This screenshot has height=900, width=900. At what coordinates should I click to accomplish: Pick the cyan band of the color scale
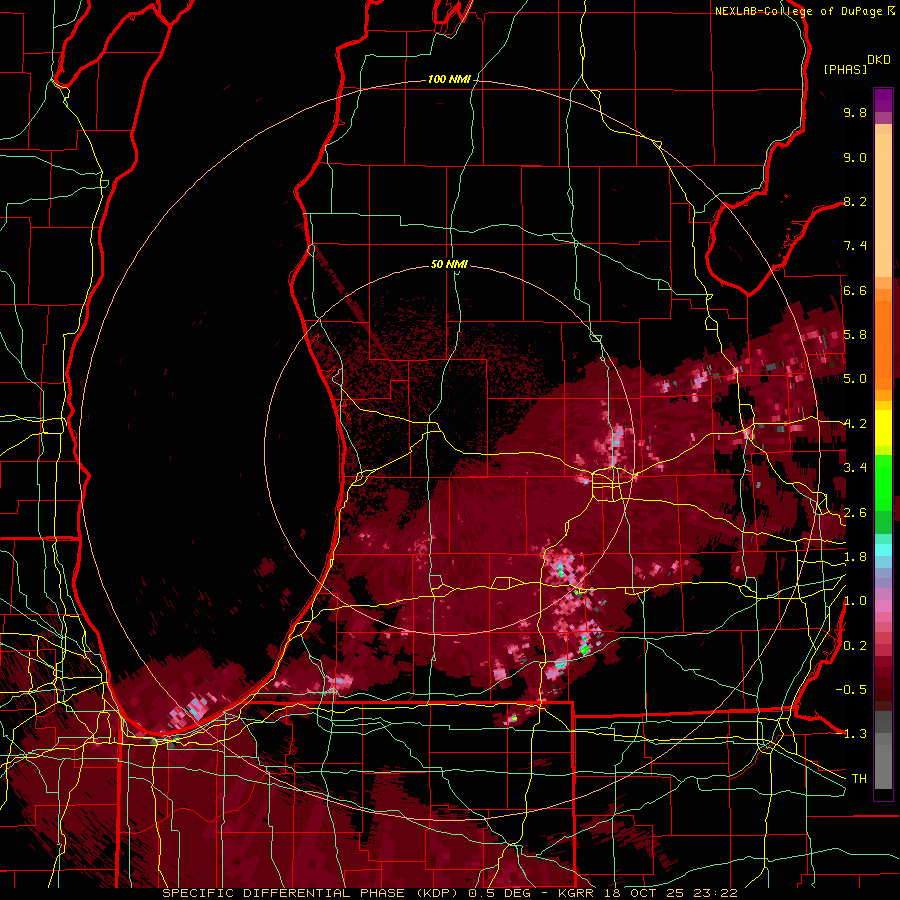pyautogui.click(x=883, y=549)
